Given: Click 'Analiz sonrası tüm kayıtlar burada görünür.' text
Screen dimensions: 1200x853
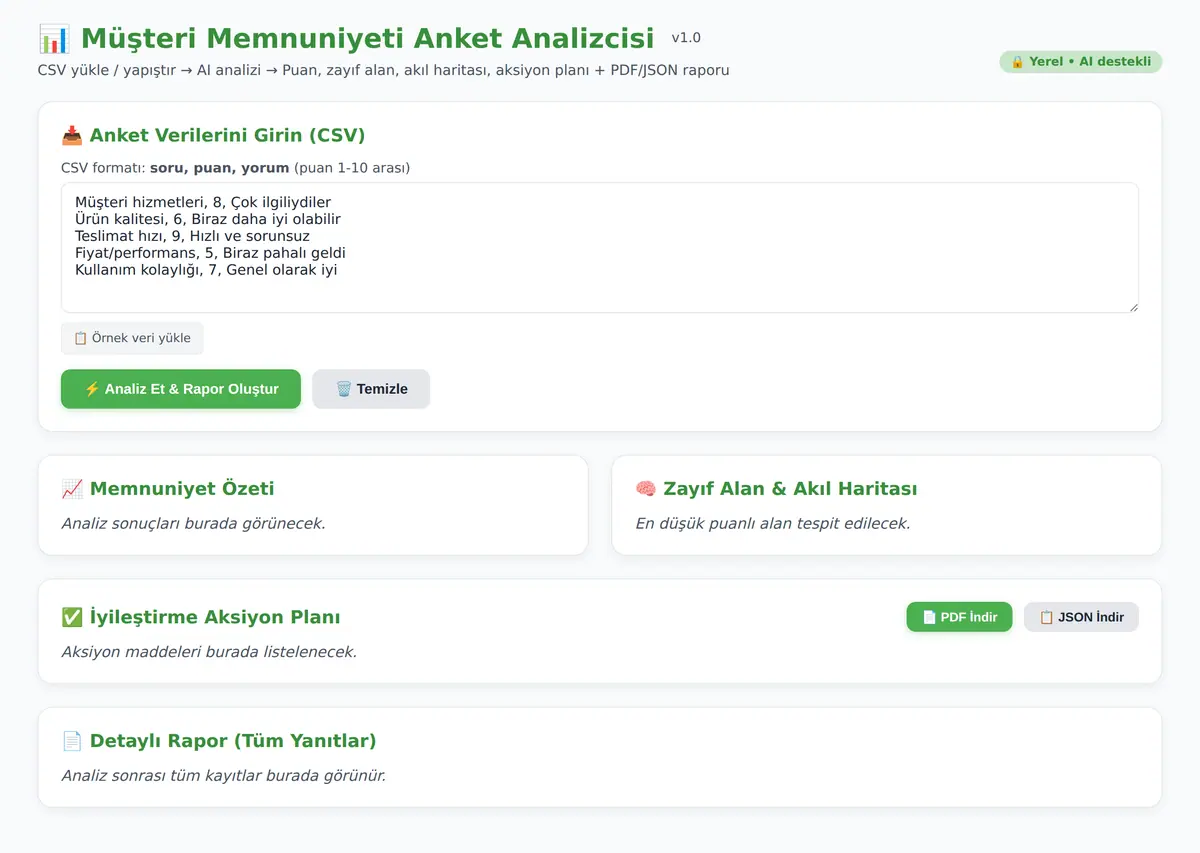Looking at the screenshot, I should coord(223,776).
